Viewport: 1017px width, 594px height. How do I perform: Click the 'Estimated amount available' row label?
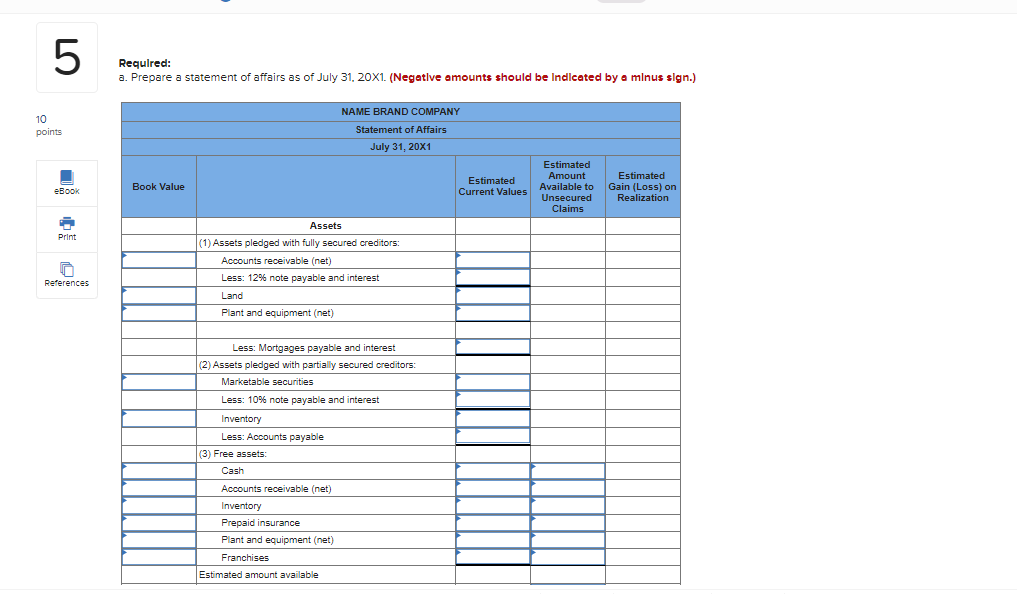point(259,575)
